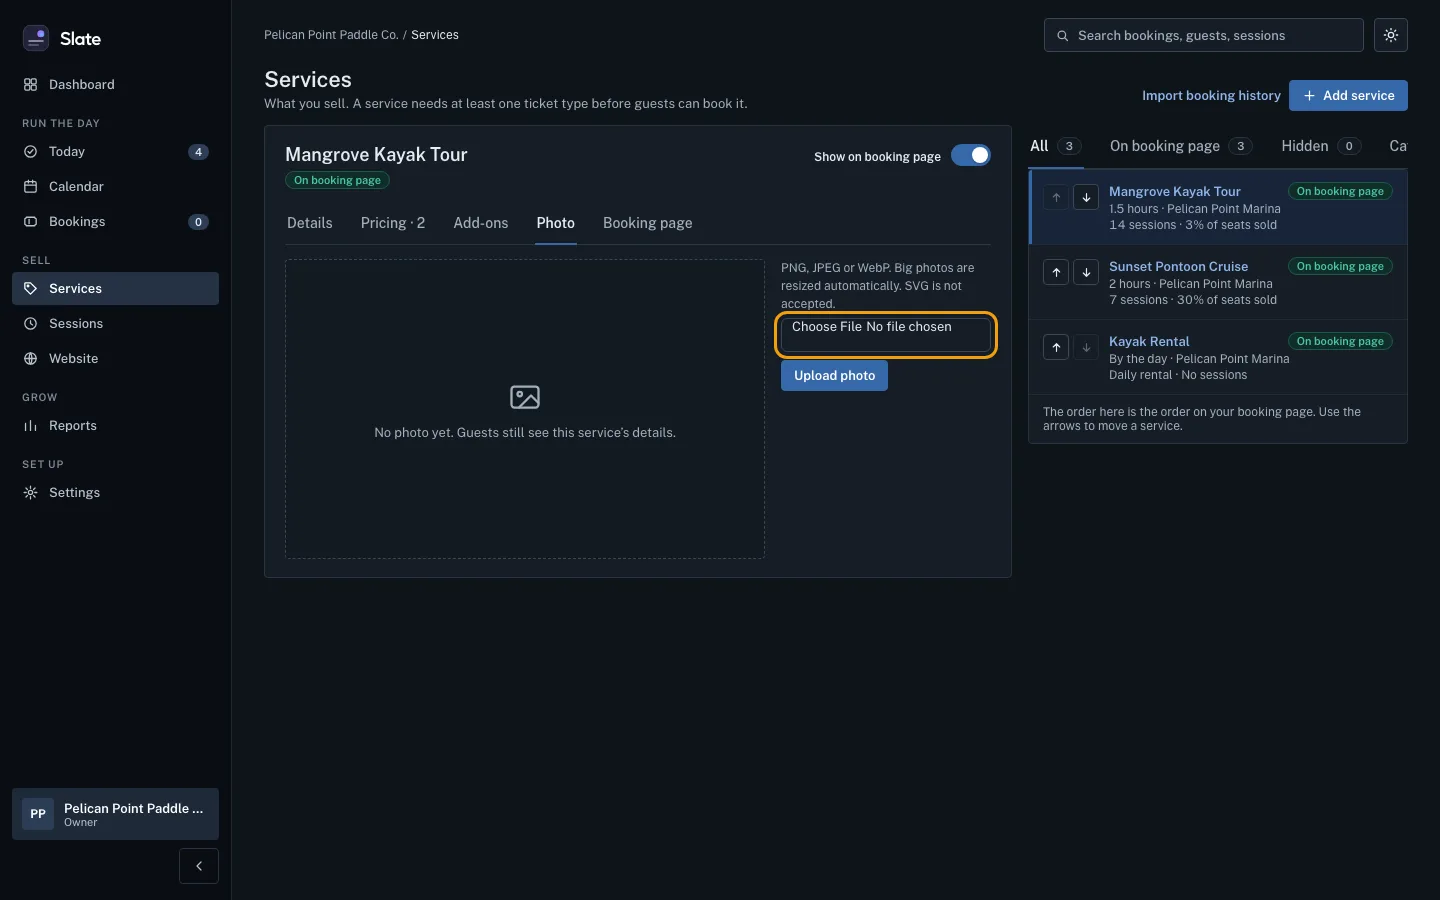The image size is (1440, 900).
Task: Select the Photo tab
Action: coord(556,223)
